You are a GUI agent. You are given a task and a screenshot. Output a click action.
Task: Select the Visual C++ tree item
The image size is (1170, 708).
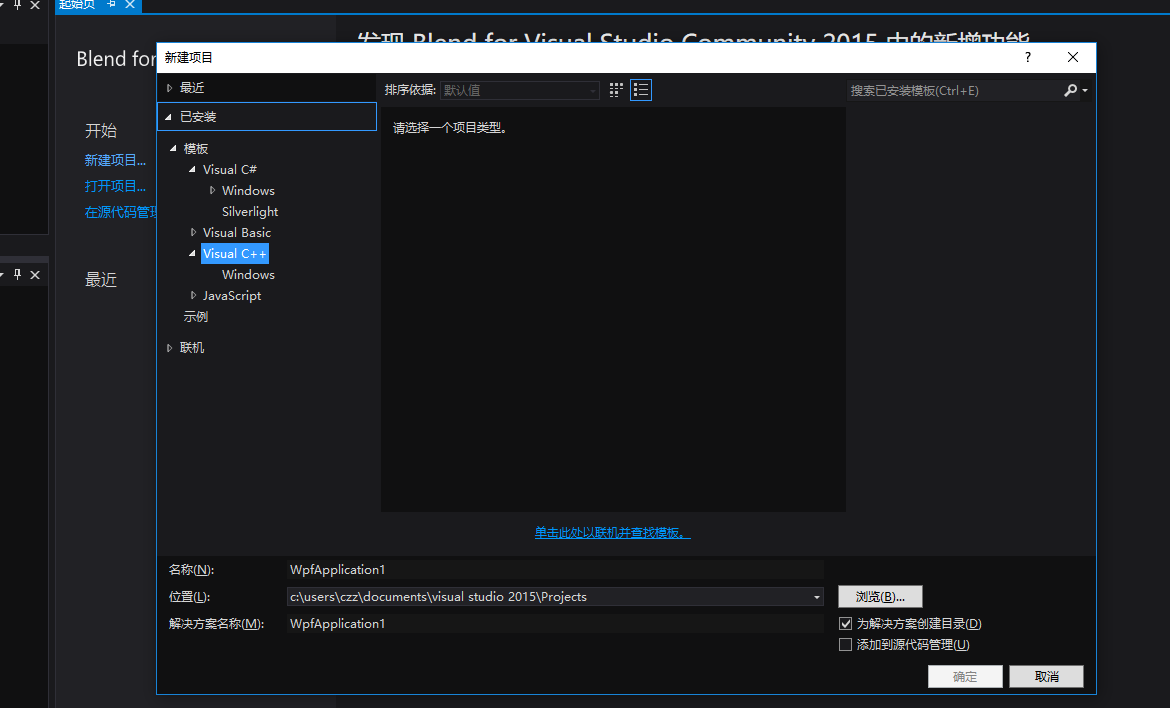click(x=234, y=254)
